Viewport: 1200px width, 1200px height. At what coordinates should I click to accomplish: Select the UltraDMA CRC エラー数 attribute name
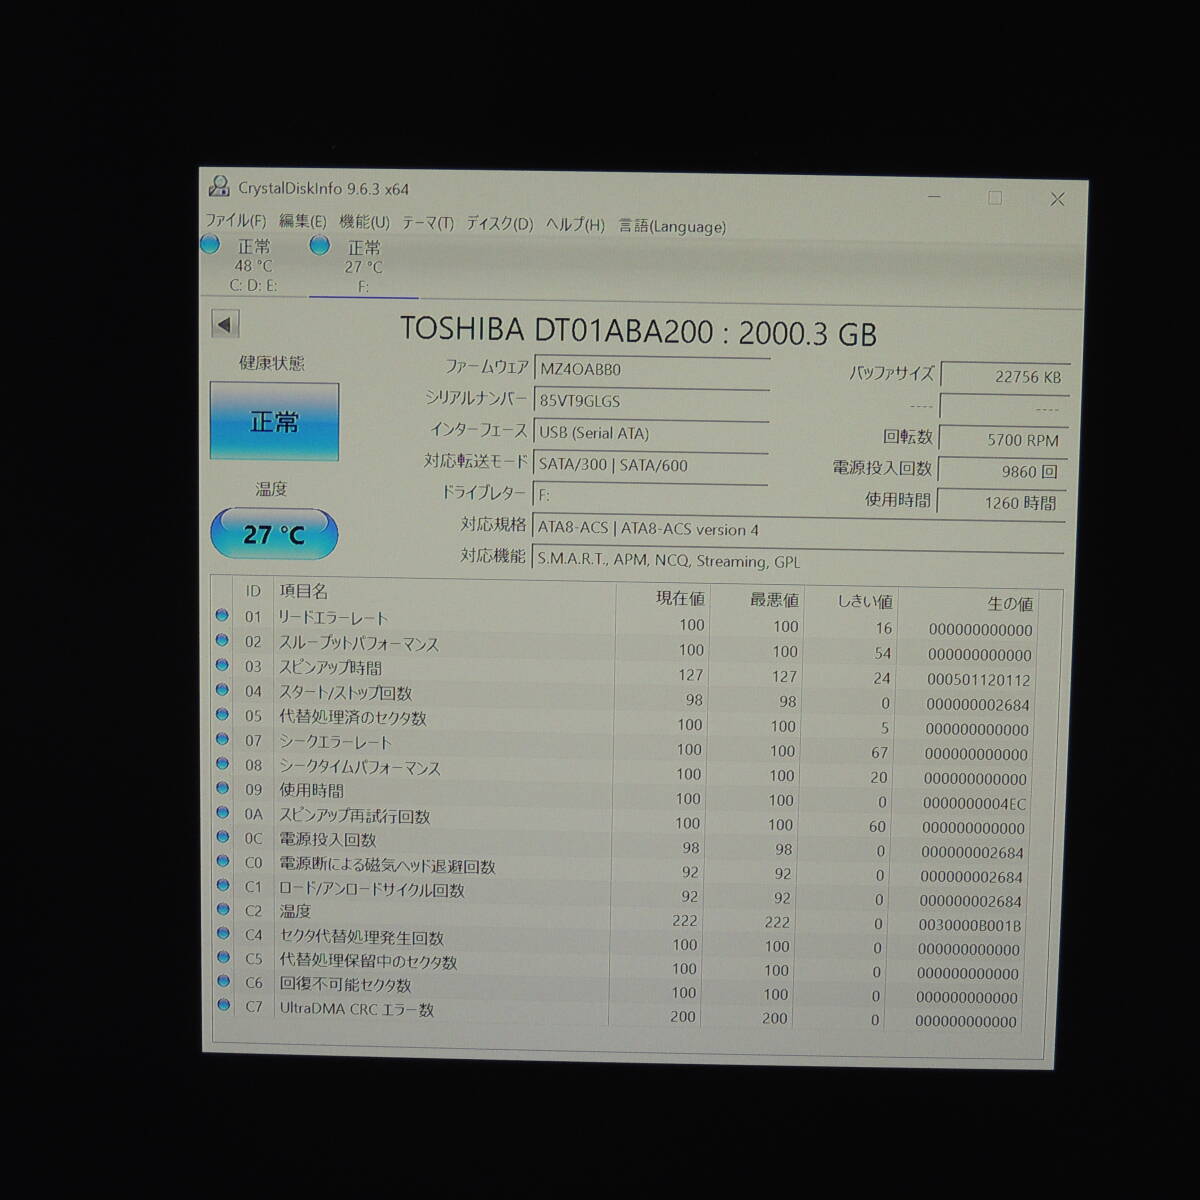[x=356, y=1009]
